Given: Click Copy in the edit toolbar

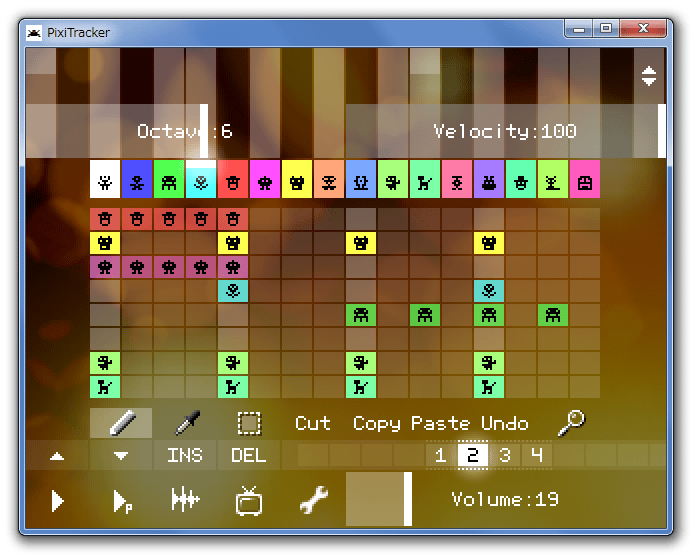Looking at the screenshot, I should click(377, 423).
